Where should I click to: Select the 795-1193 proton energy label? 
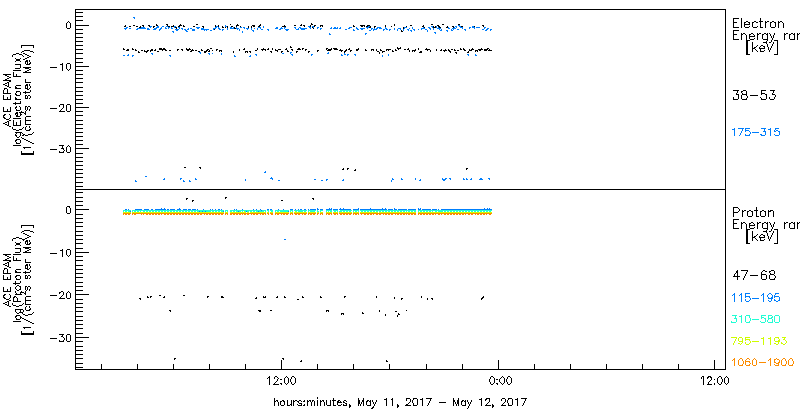click(x=759, y=341)
